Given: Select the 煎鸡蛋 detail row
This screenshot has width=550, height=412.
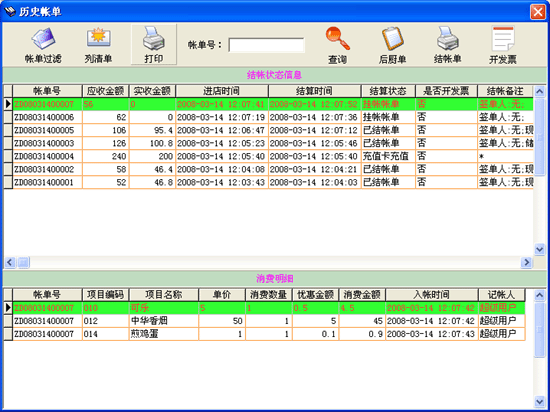Looking at the screenshot, I should (x=264, y=334).
